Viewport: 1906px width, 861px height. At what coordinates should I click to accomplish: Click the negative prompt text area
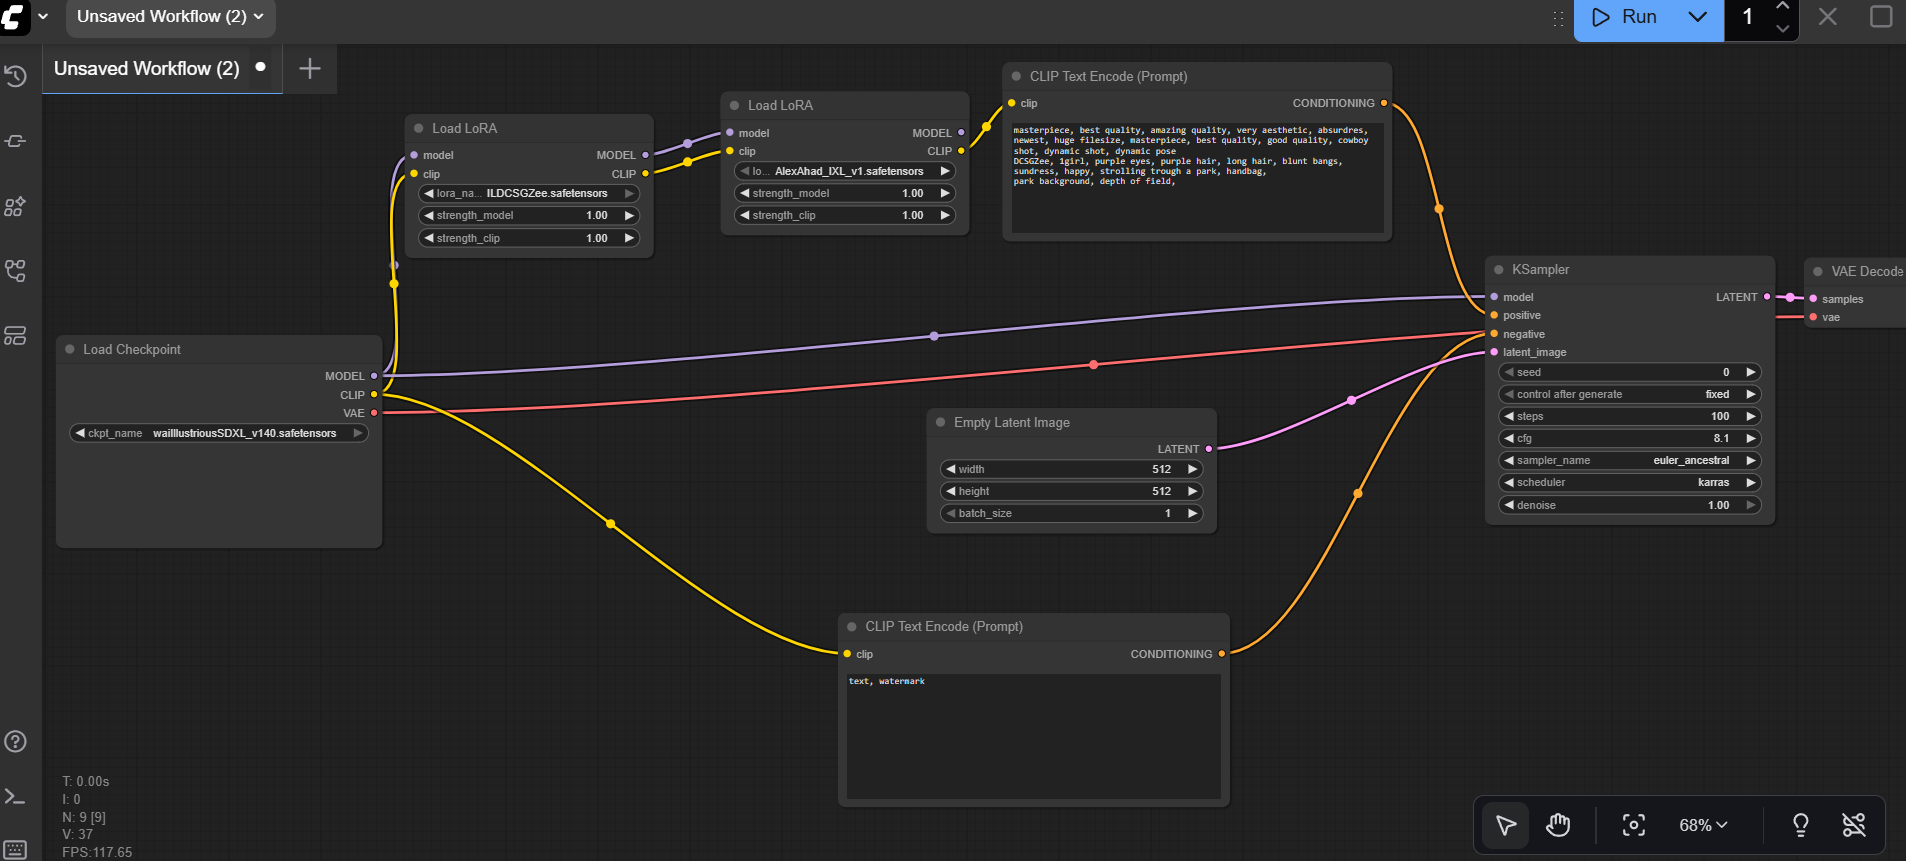1034,736
